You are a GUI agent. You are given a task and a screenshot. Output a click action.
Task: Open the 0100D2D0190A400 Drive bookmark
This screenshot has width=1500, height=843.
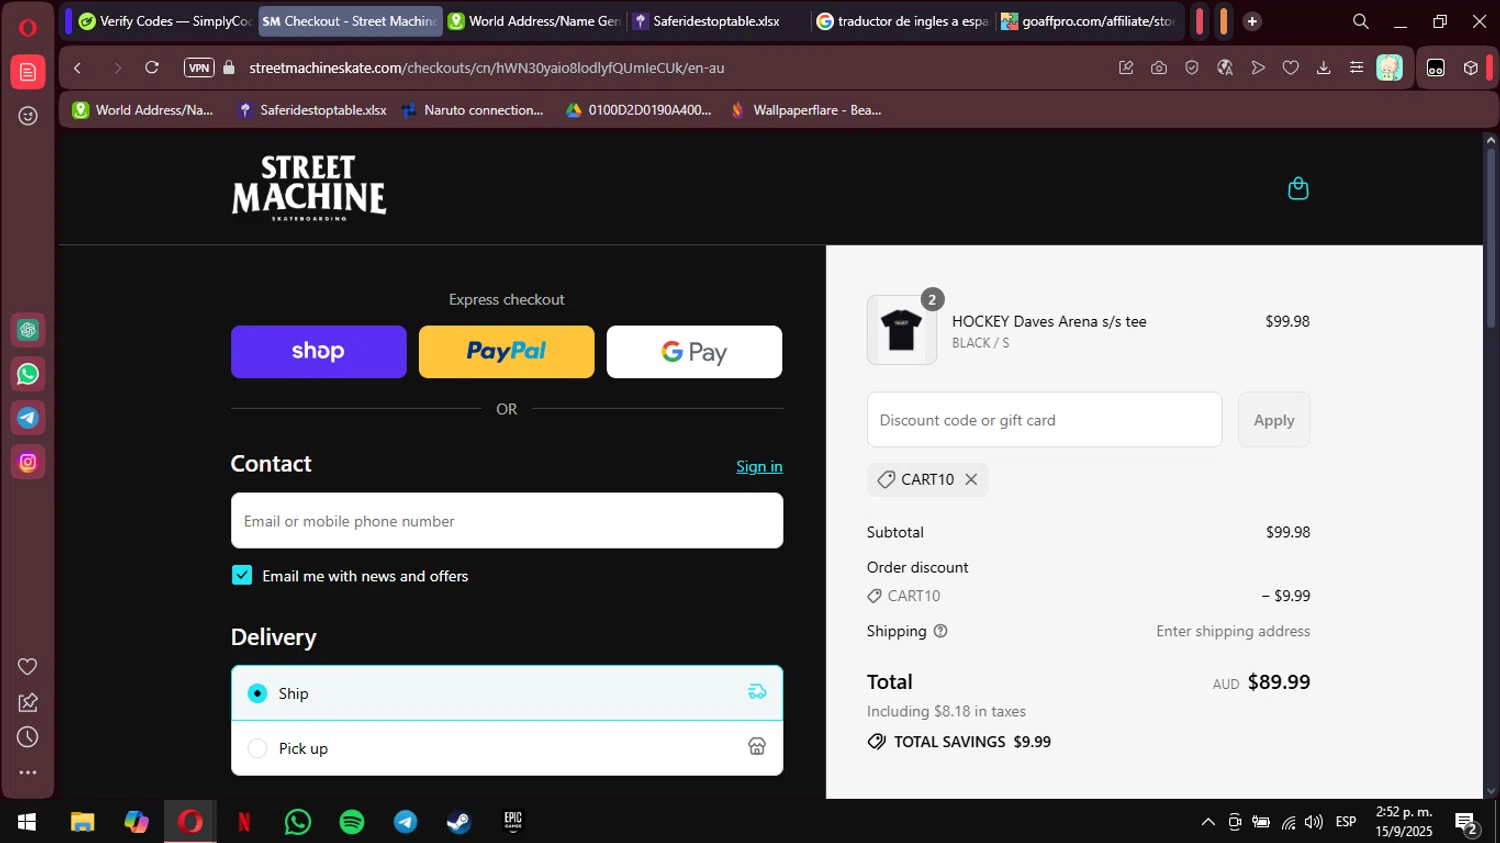(638, 110)
